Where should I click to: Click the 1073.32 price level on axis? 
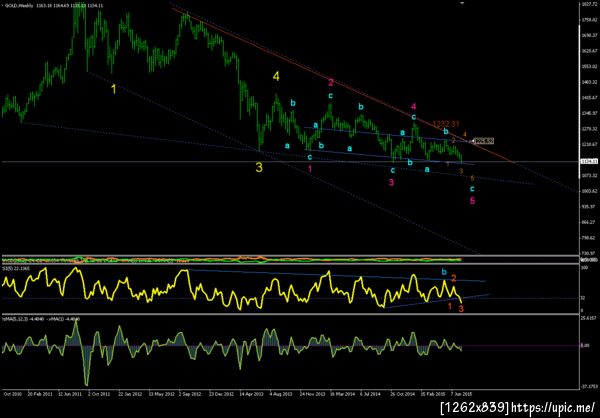[589, 175]
